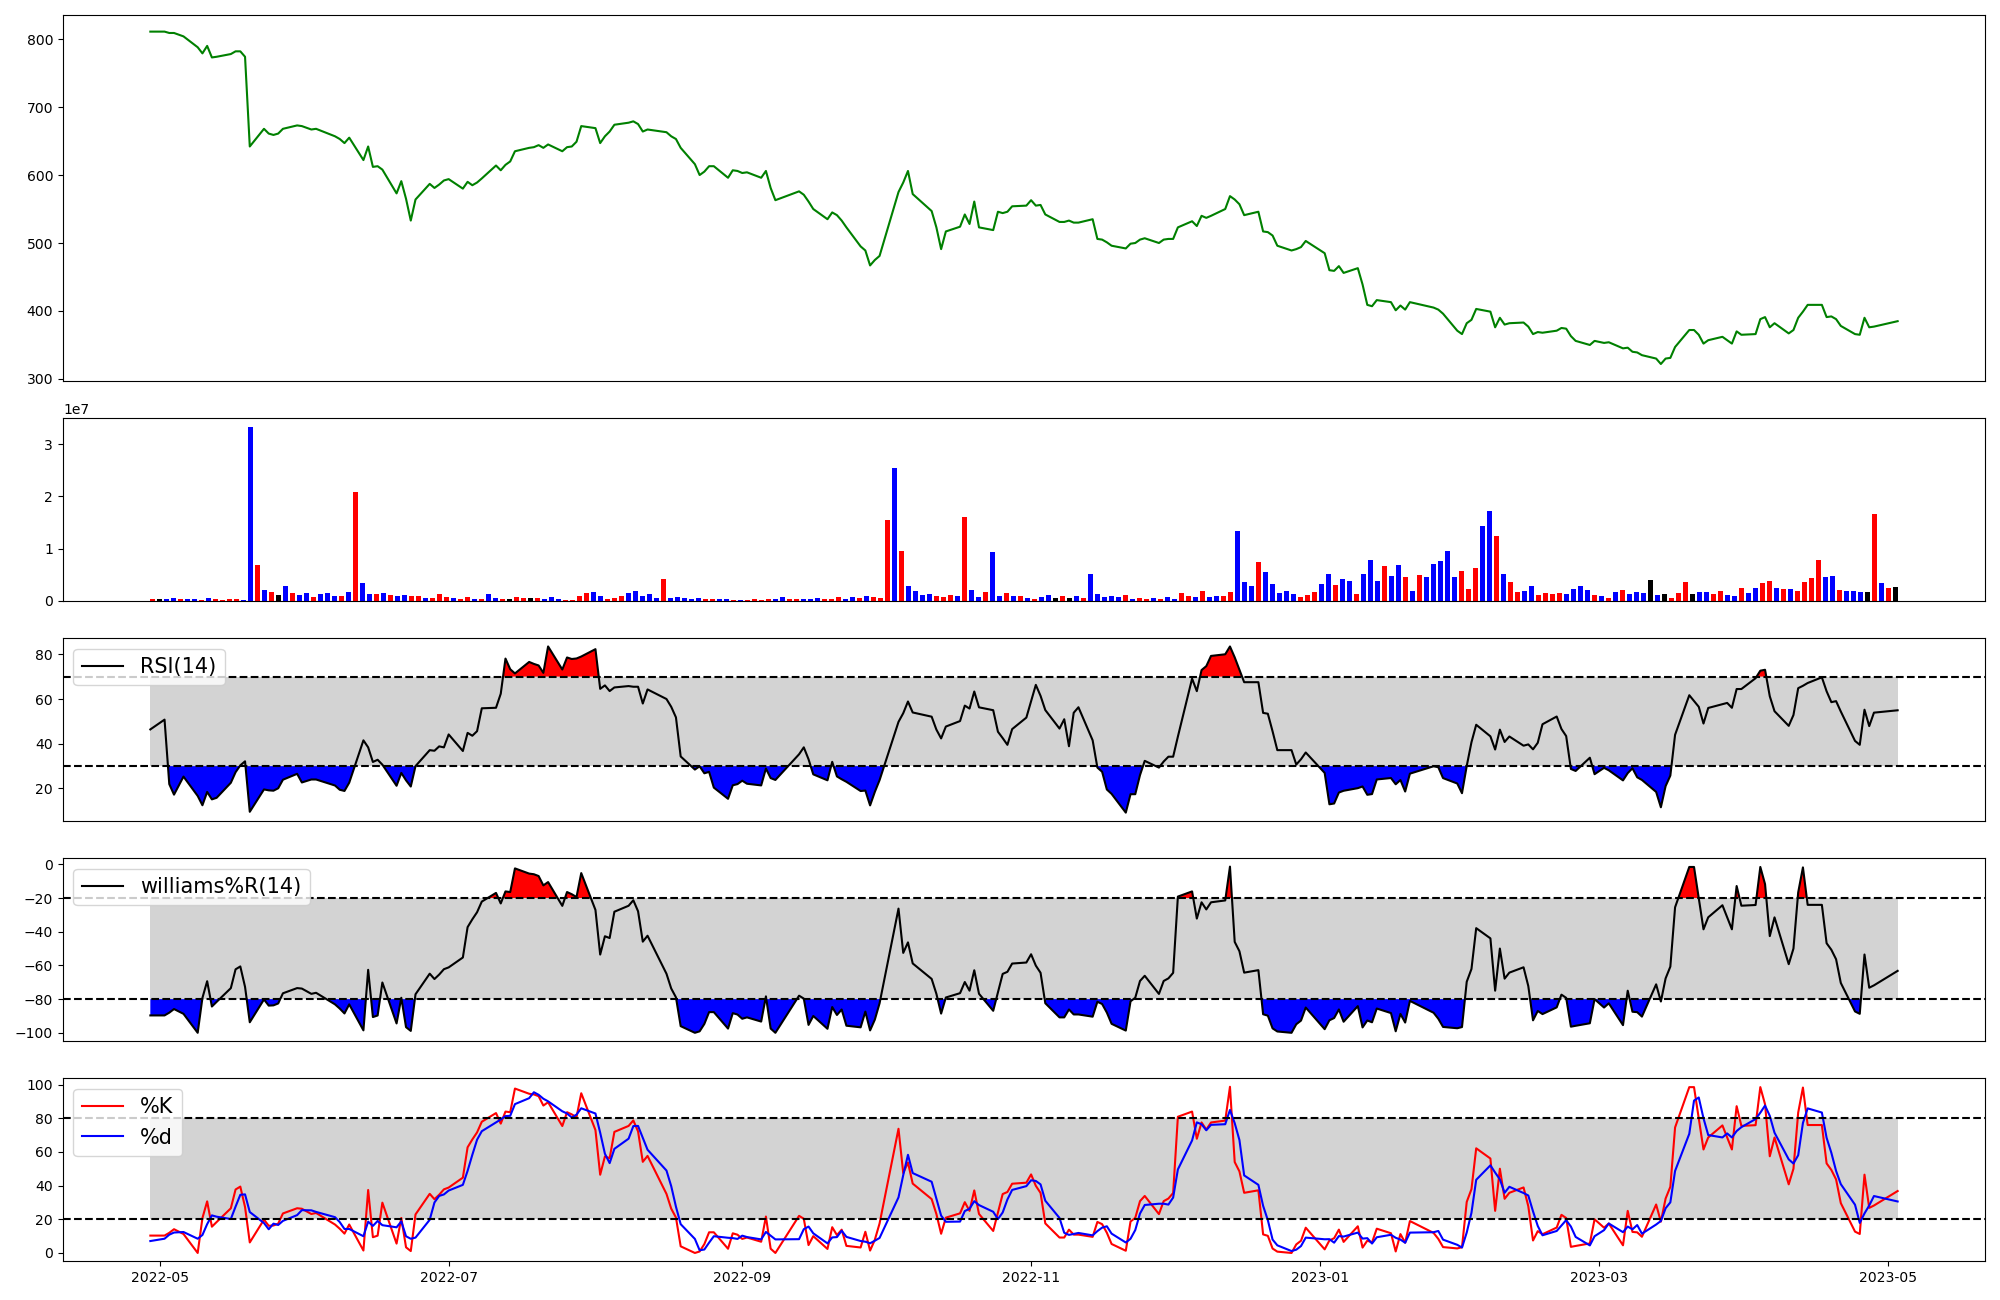Click the tall red volume bar near 2022-06
This screenshot has height=1300, width=2000.
pyautogui.click(x=355, y=546)
